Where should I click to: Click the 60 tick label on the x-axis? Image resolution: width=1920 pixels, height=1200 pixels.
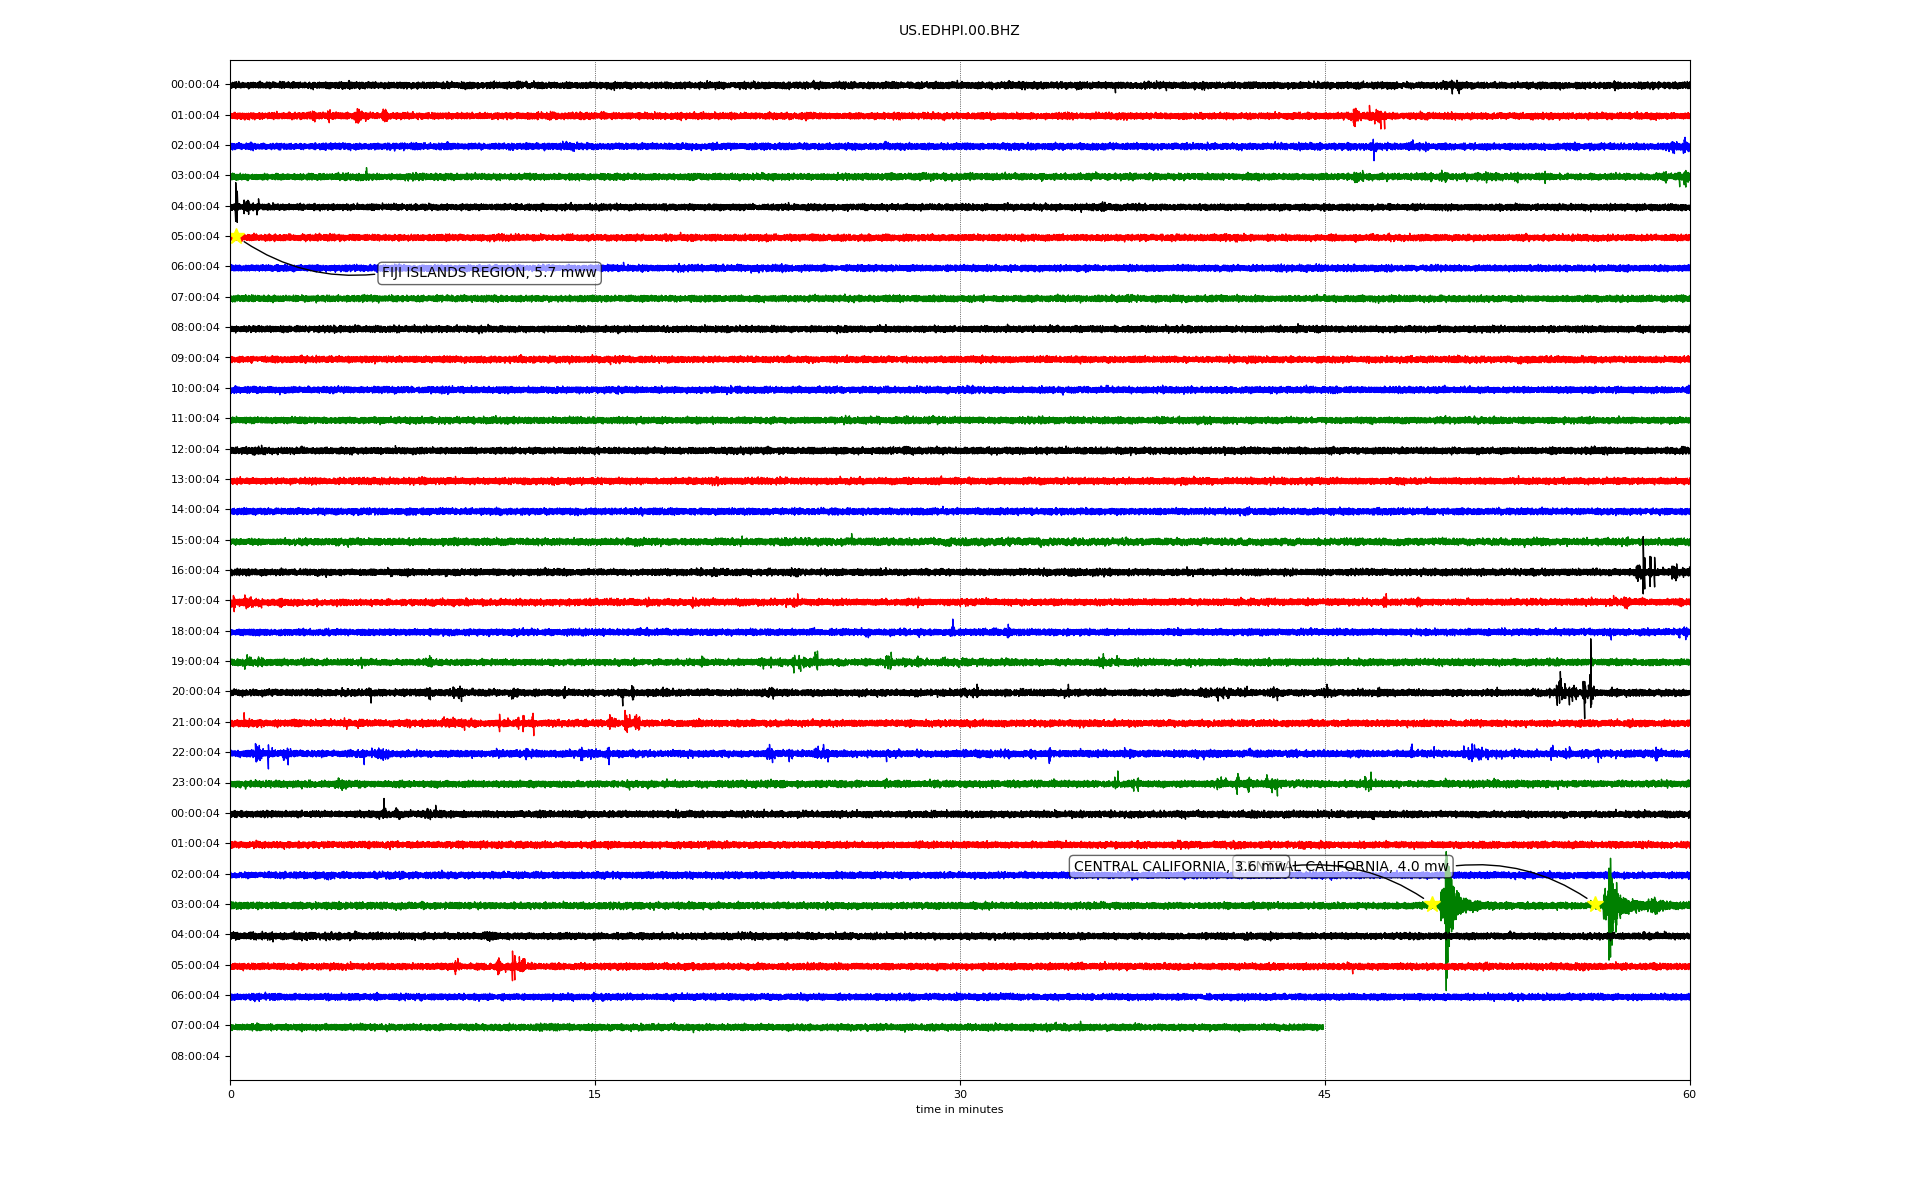click(x=1689, y=1095)
